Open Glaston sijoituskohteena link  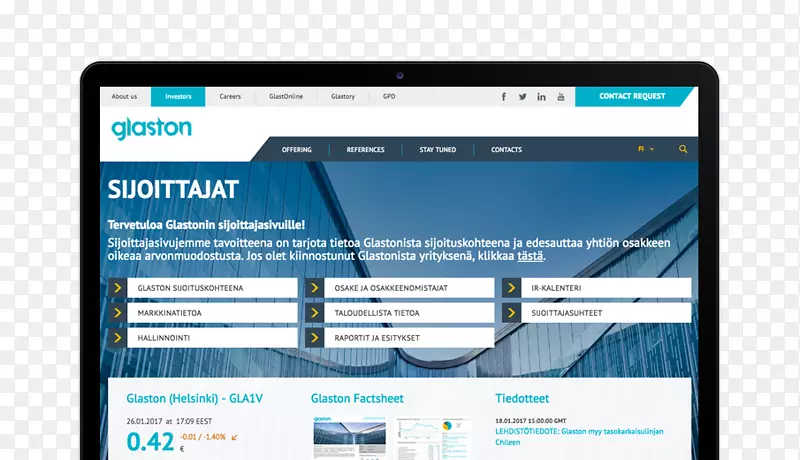212,288
